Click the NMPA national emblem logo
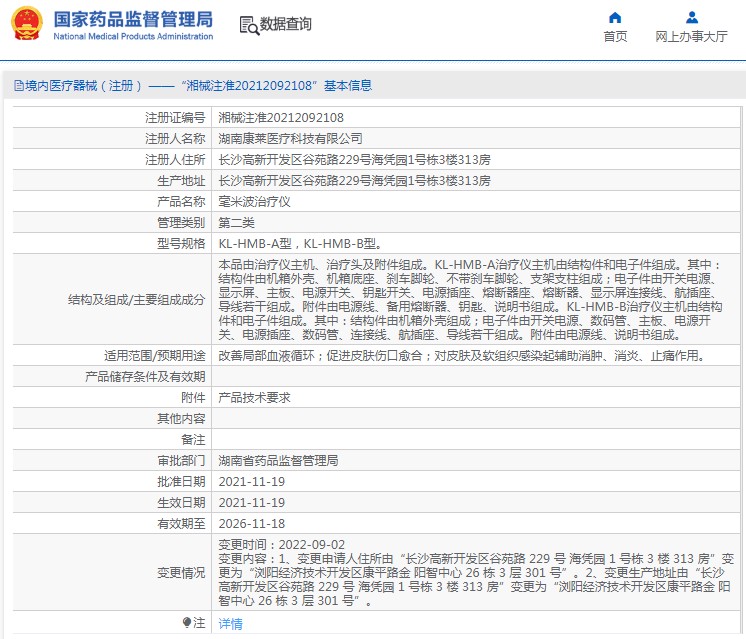The image size is (746, 639). pyautogui.click(x=27, y=23)
